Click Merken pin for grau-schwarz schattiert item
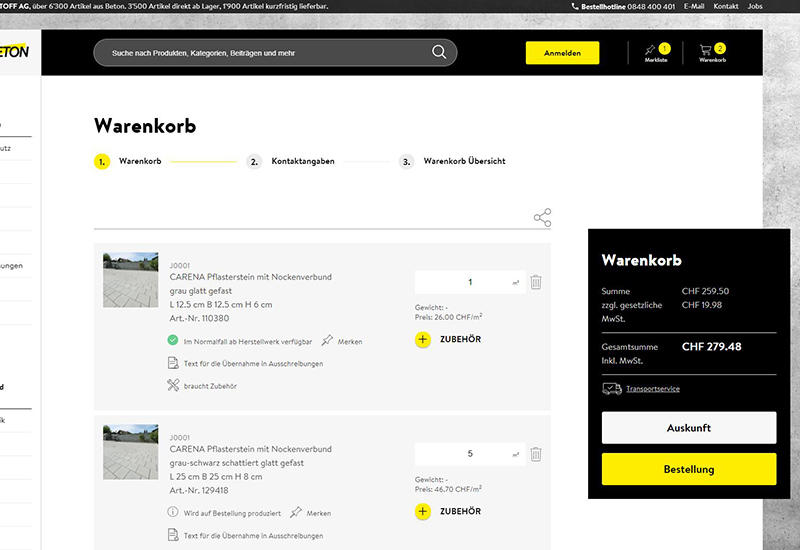Image resolution: width=800 pixels, height=550 pixels. [x=296, y=512]
